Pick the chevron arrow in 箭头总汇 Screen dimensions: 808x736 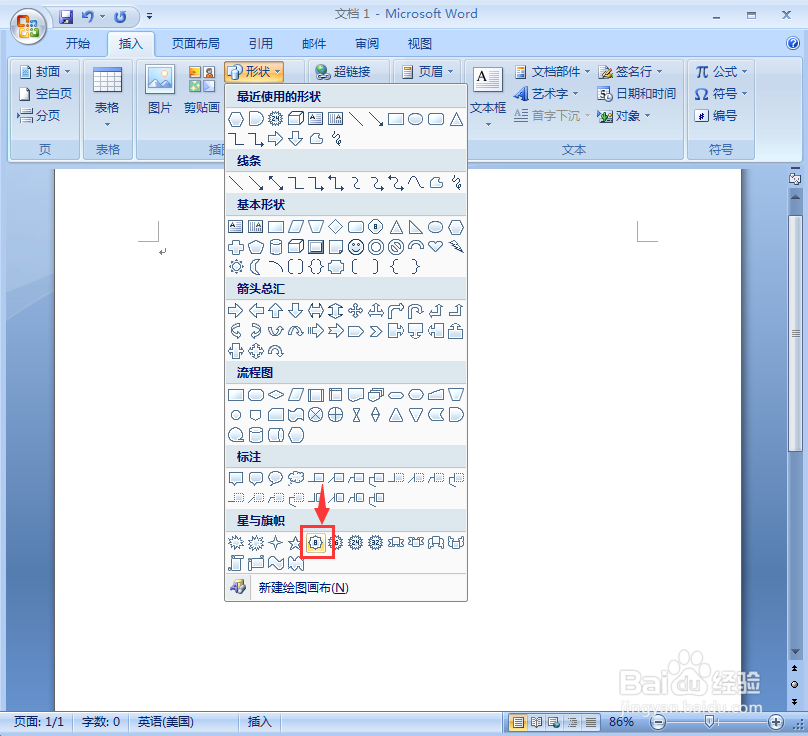(x=376, y=331)
